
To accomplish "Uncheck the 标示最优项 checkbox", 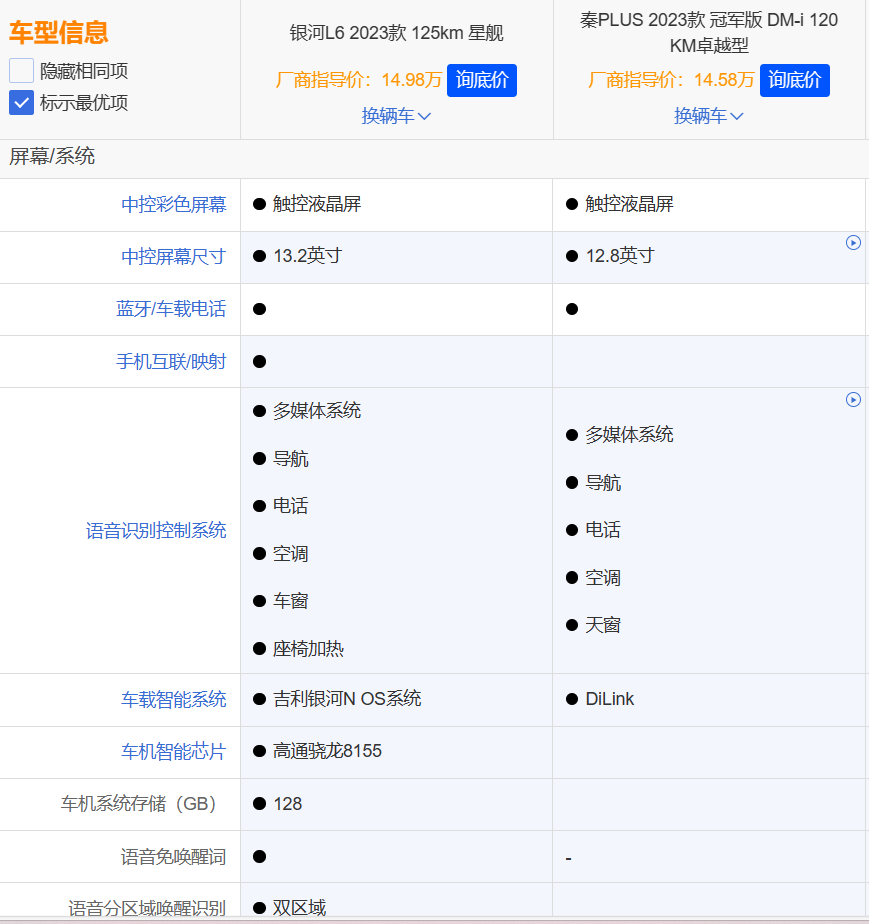I will tap(22, 103).
